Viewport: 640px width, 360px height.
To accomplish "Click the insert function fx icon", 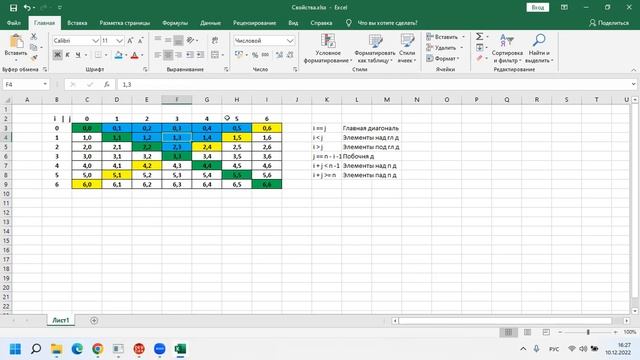I will [107, 84].
